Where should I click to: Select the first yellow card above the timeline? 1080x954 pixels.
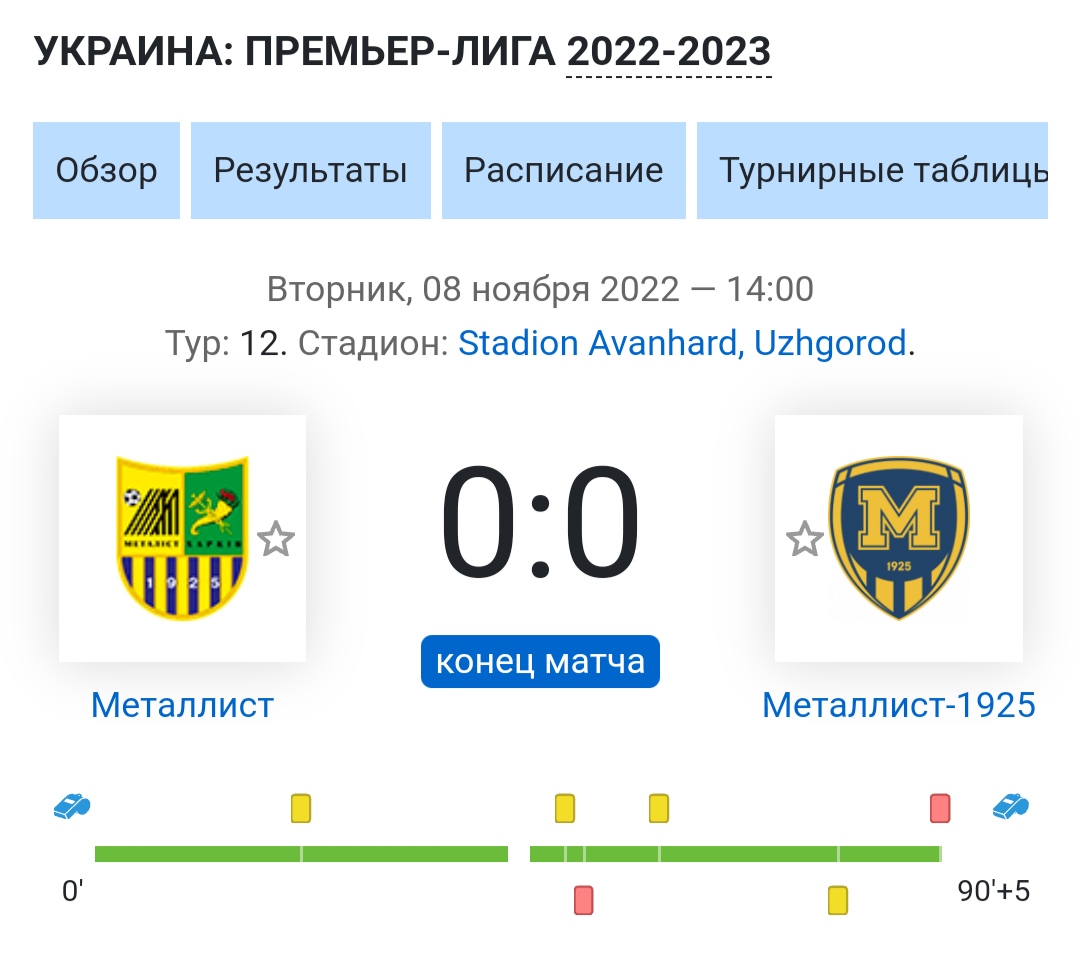click(x=301, y=808)
